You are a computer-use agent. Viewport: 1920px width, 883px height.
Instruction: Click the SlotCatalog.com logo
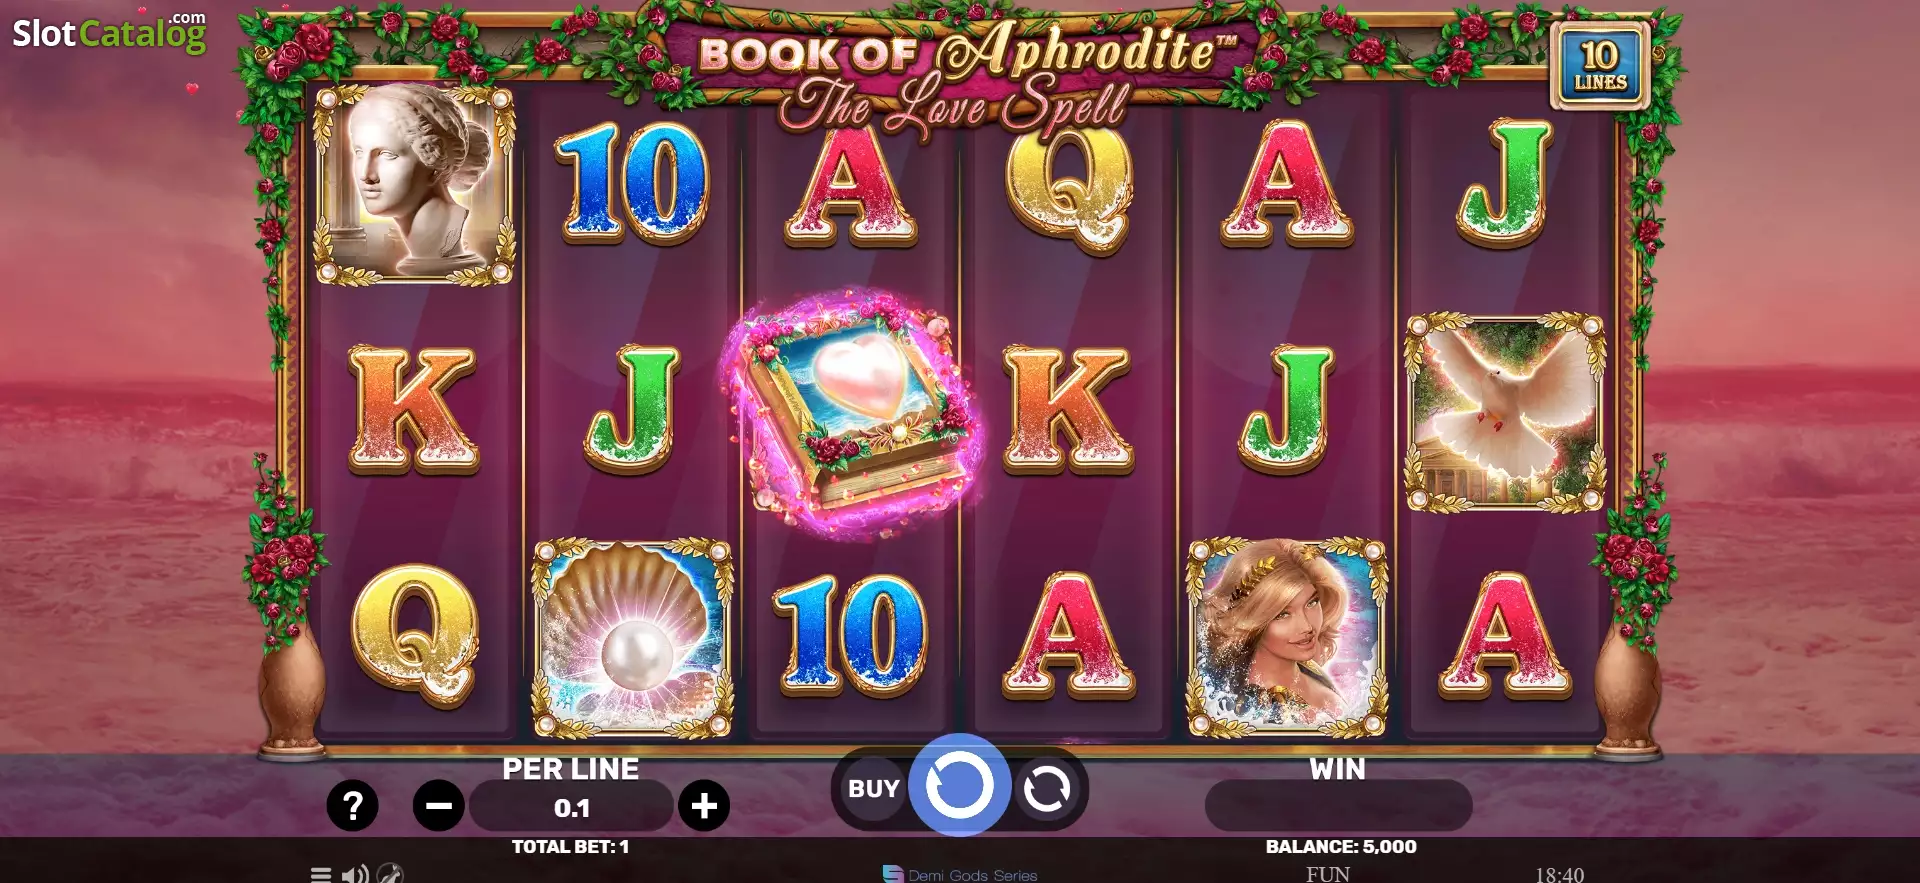(109, 33)
